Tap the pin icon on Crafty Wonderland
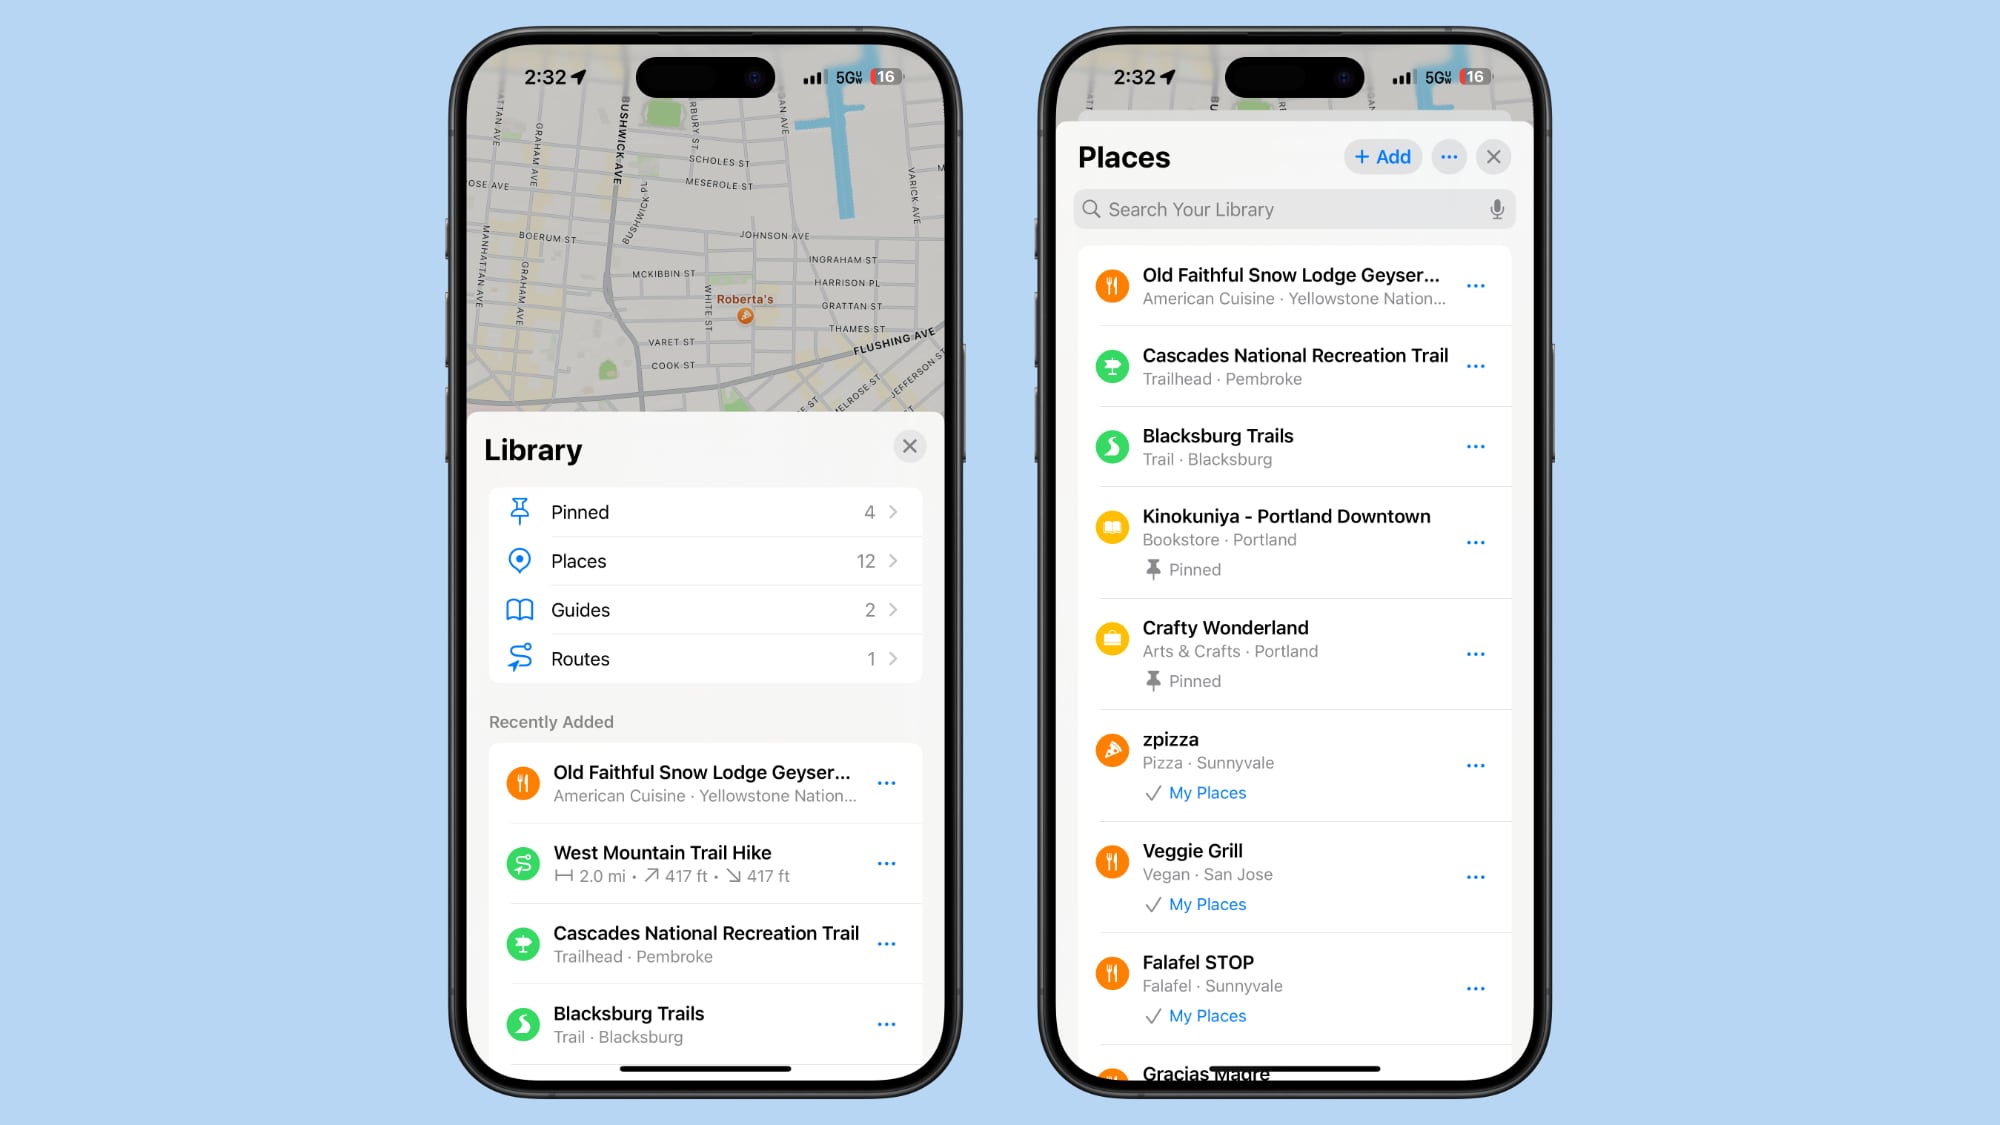Image resolution: width=2000 pixels, height=1125 pixels. coord(1152,680)
